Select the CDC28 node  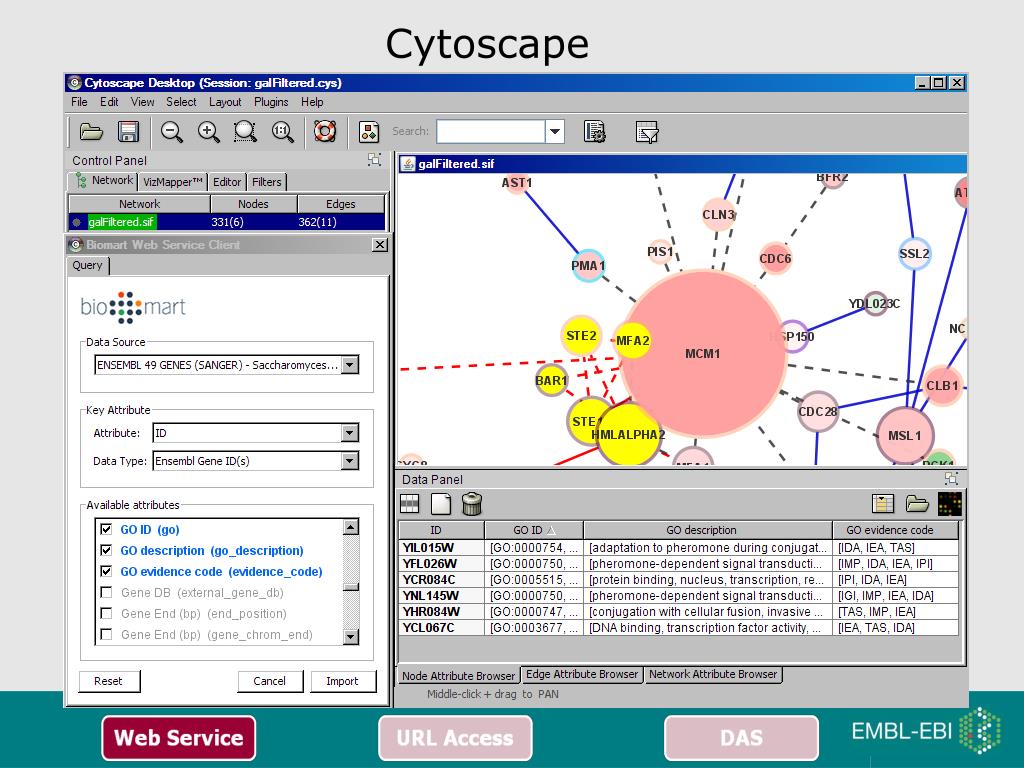[x=818, y=411]
